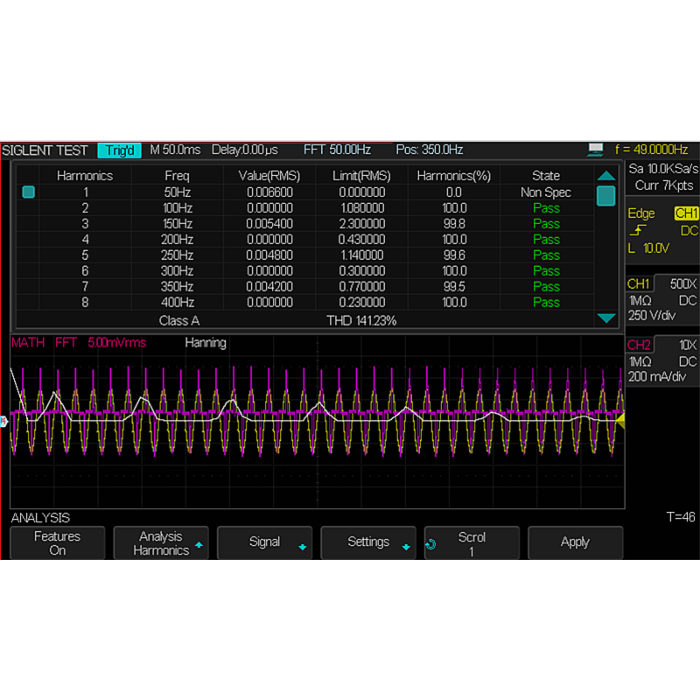Select the row marker on harmonic 1
Image resolution: width=700 pixels, height=700 pixels.
pyautogui.click(x=28, y=192)
